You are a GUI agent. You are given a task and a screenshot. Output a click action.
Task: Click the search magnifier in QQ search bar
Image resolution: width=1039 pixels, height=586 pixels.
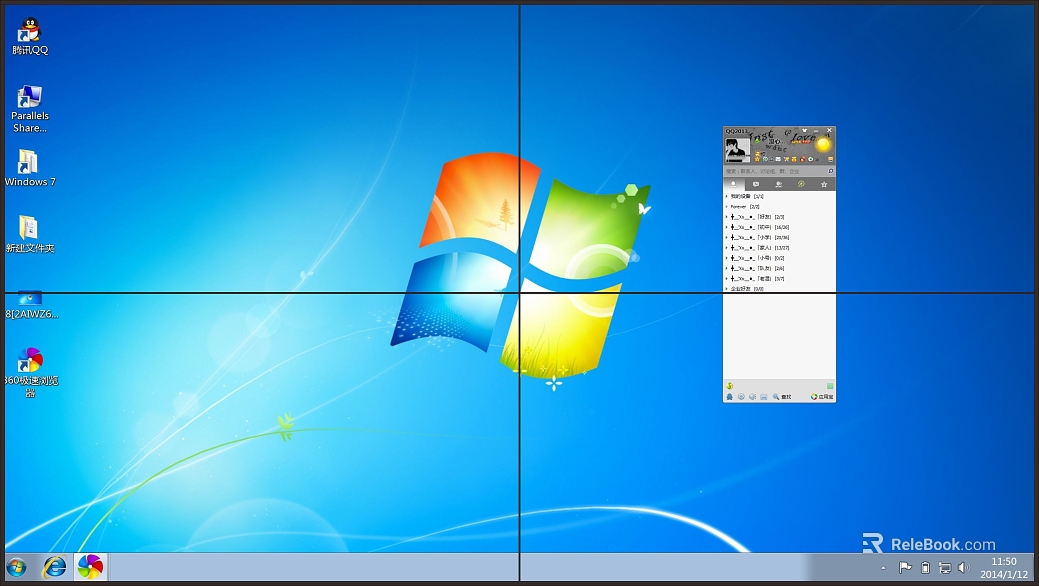(830, 171)
